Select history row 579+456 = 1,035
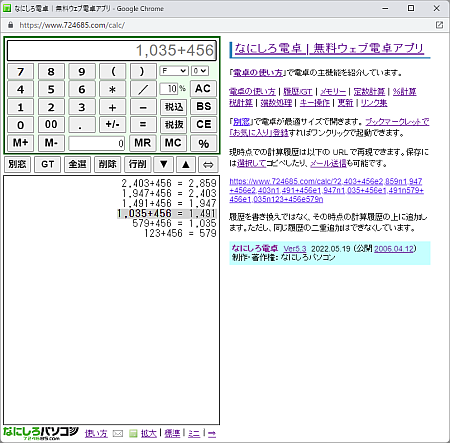 point(174,223)
